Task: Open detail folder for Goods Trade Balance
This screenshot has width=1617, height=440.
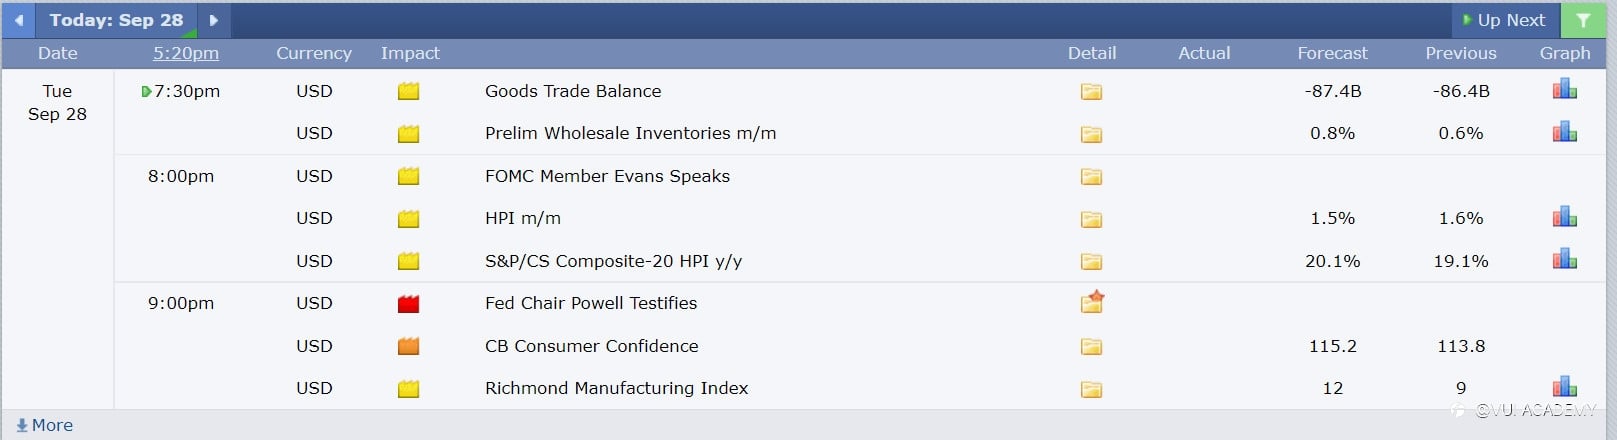Action: point(1091,92)
